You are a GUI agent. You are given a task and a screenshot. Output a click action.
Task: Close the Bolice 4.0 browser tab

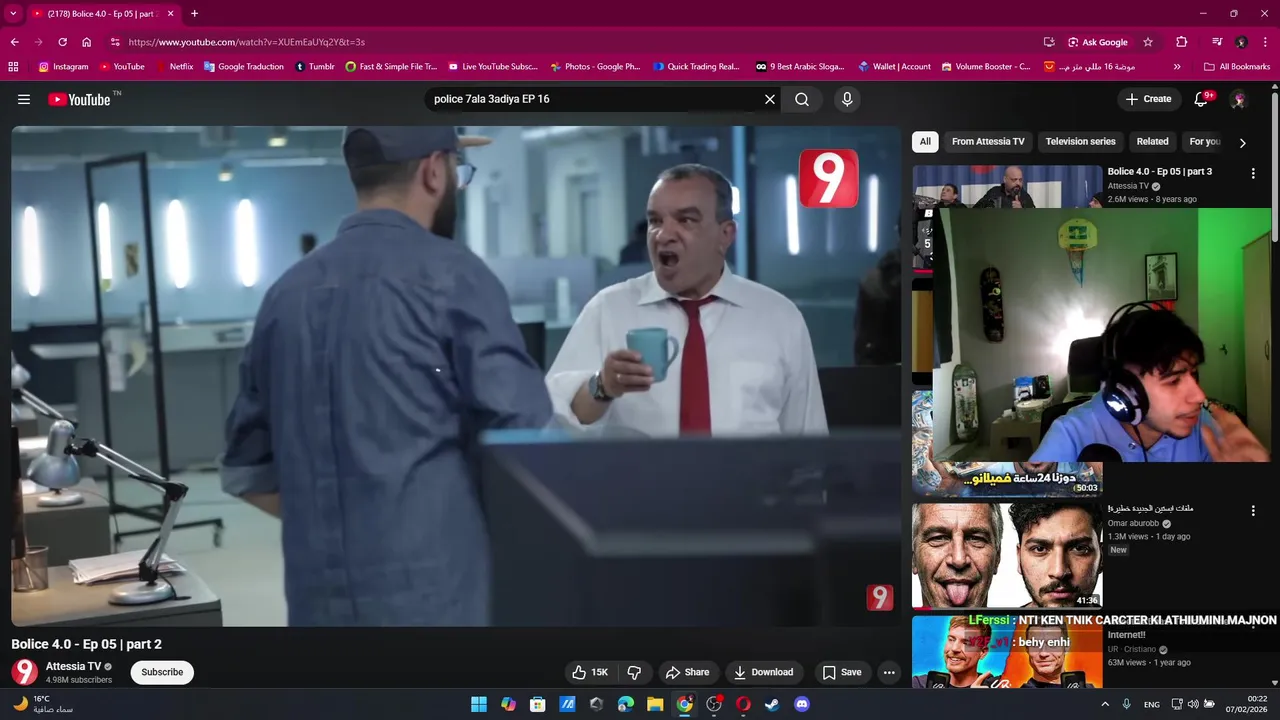click(x=170, y=14)
